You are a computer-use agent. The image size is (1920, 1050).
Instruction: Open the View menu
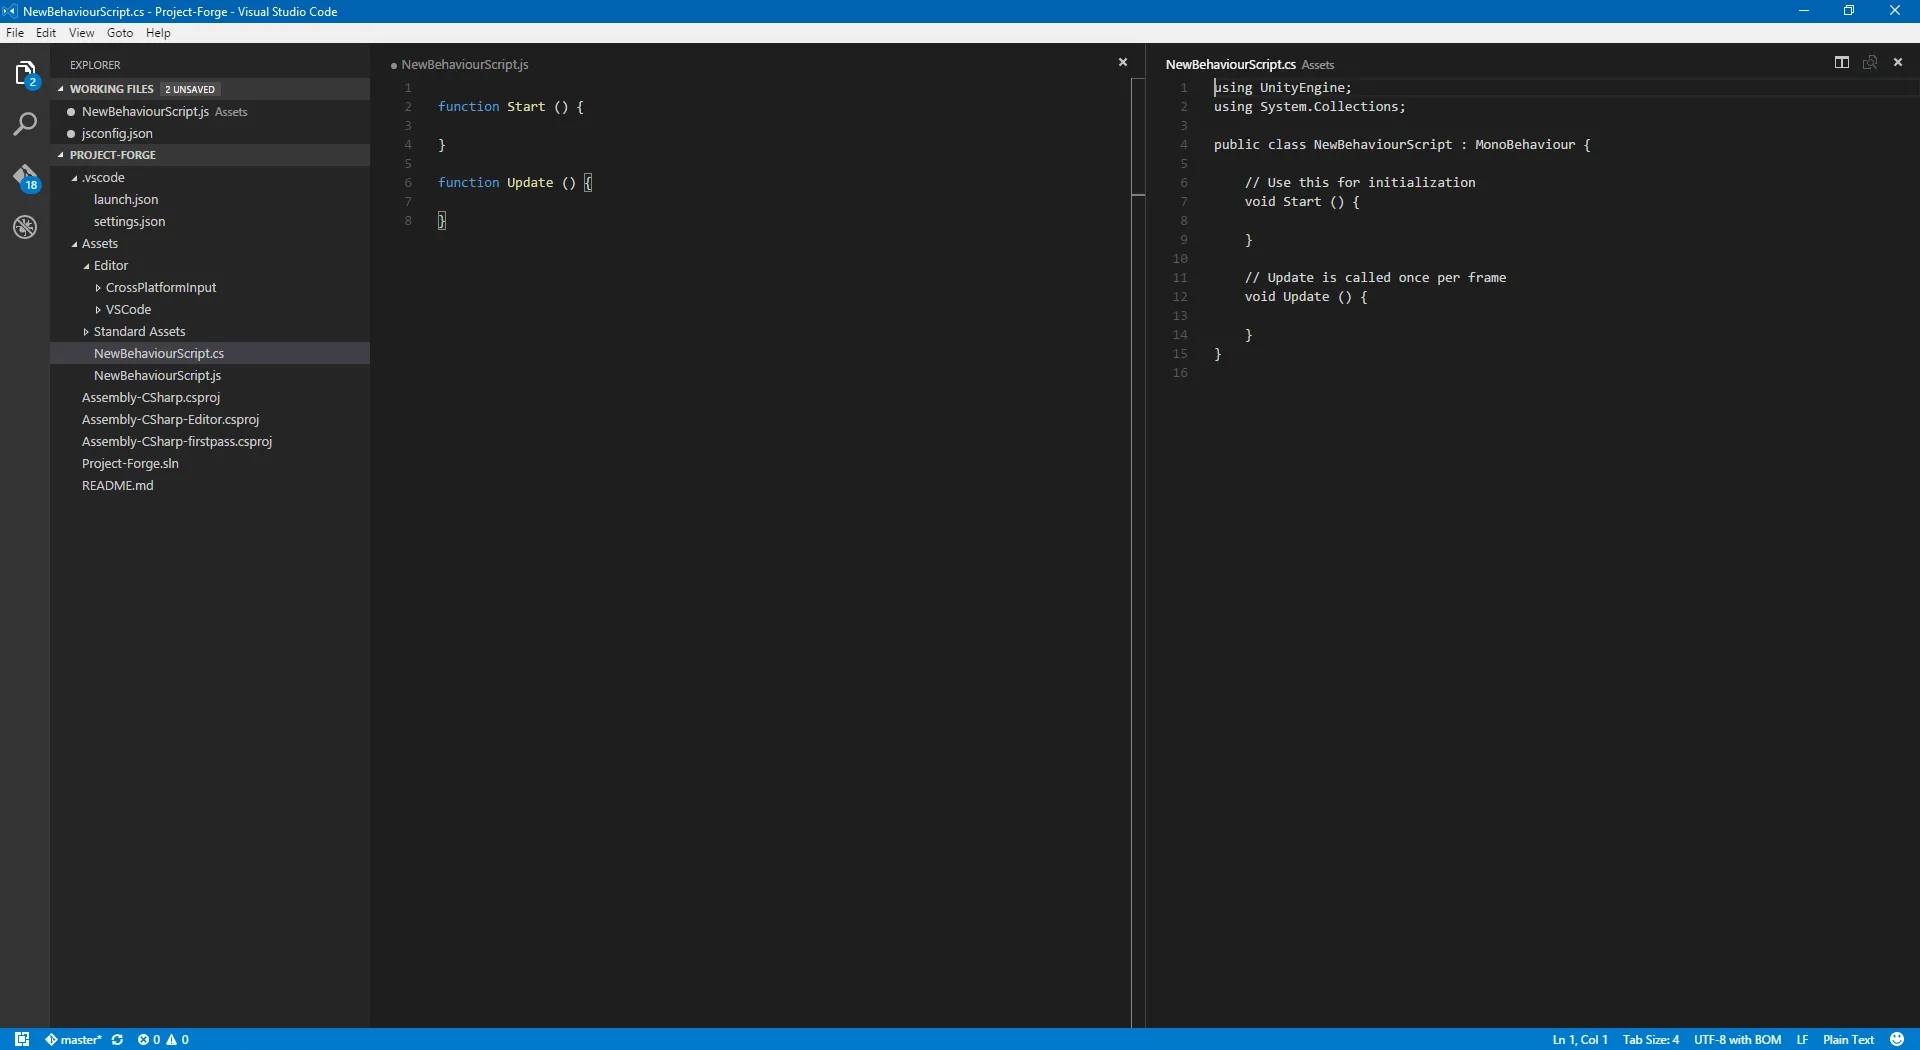pyautogui.click(x=81, y=33)
